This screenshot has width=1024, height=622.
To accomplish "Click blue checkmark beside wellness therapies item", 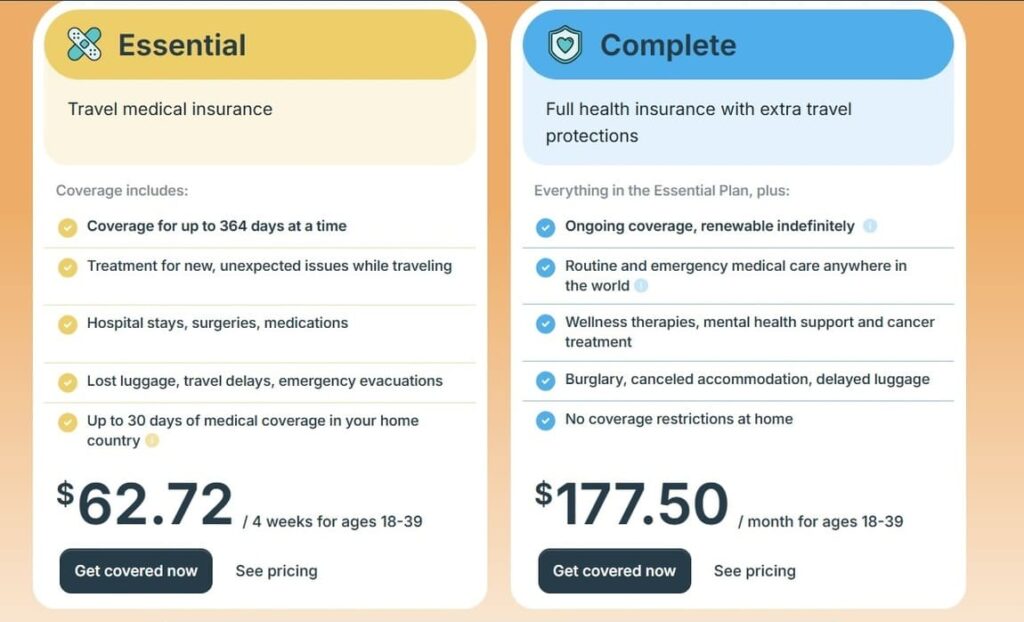I will (545, 324).
